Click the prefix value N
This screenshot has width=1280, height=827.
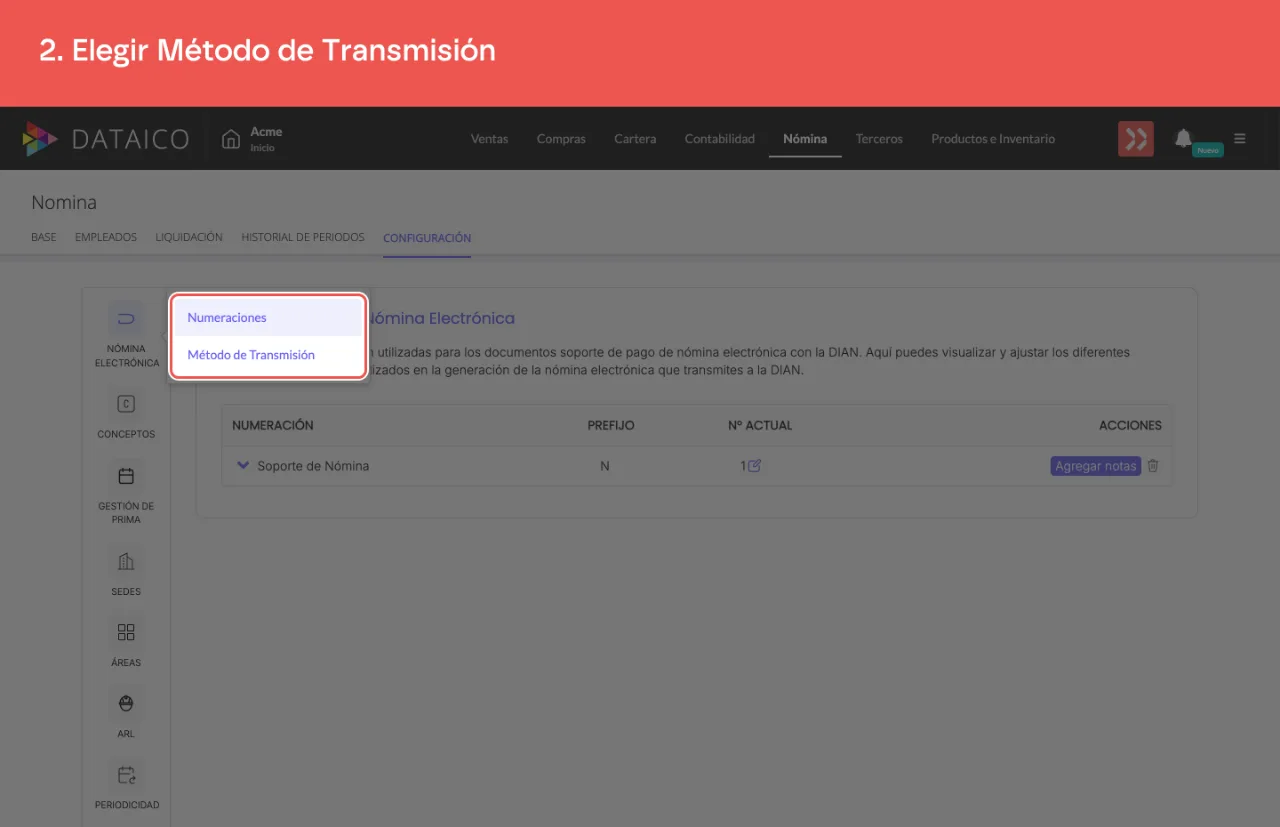pos(605,466)
